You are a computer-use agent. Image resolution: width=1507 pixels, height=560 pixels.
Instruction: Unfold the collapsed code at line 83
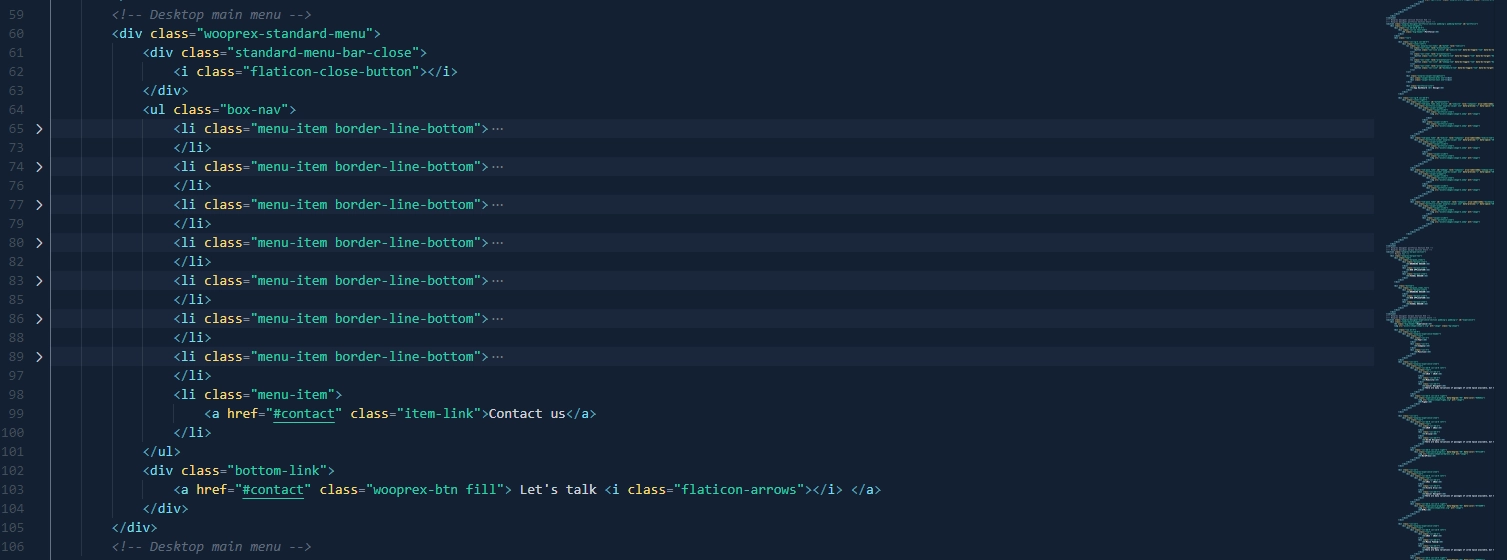[x=39, y=281]
